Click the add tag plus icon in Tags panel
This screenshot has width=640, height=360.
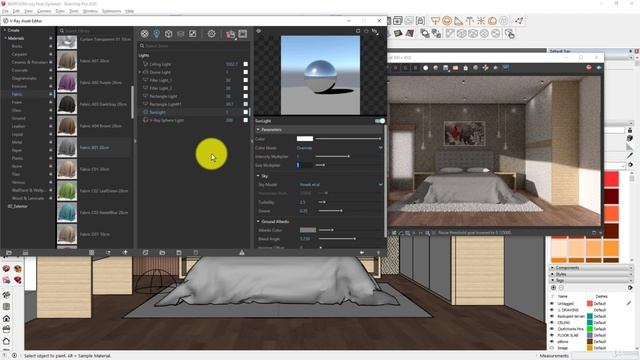tap(553, 288)
